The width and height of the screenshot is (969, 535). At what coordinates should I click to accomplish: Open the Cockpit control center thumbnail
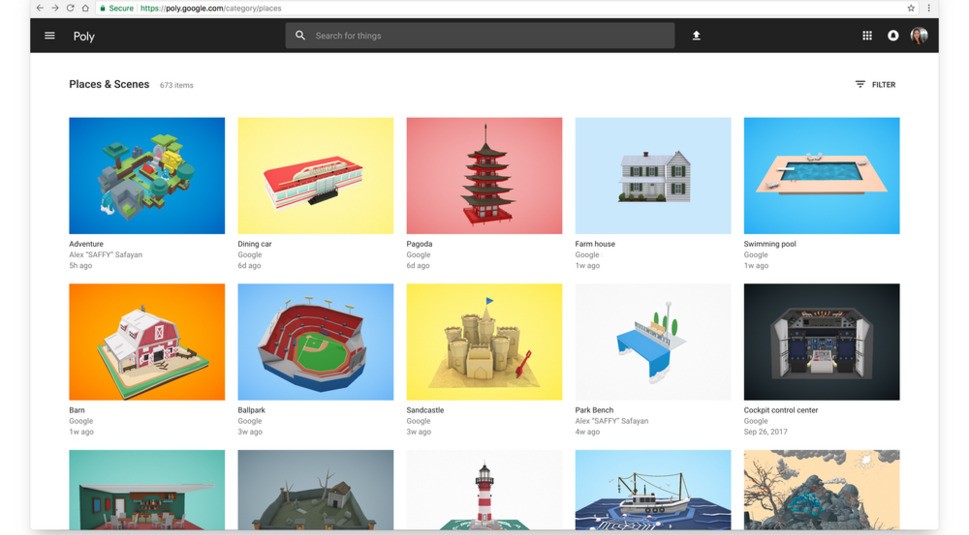click(x=821, y=342)
